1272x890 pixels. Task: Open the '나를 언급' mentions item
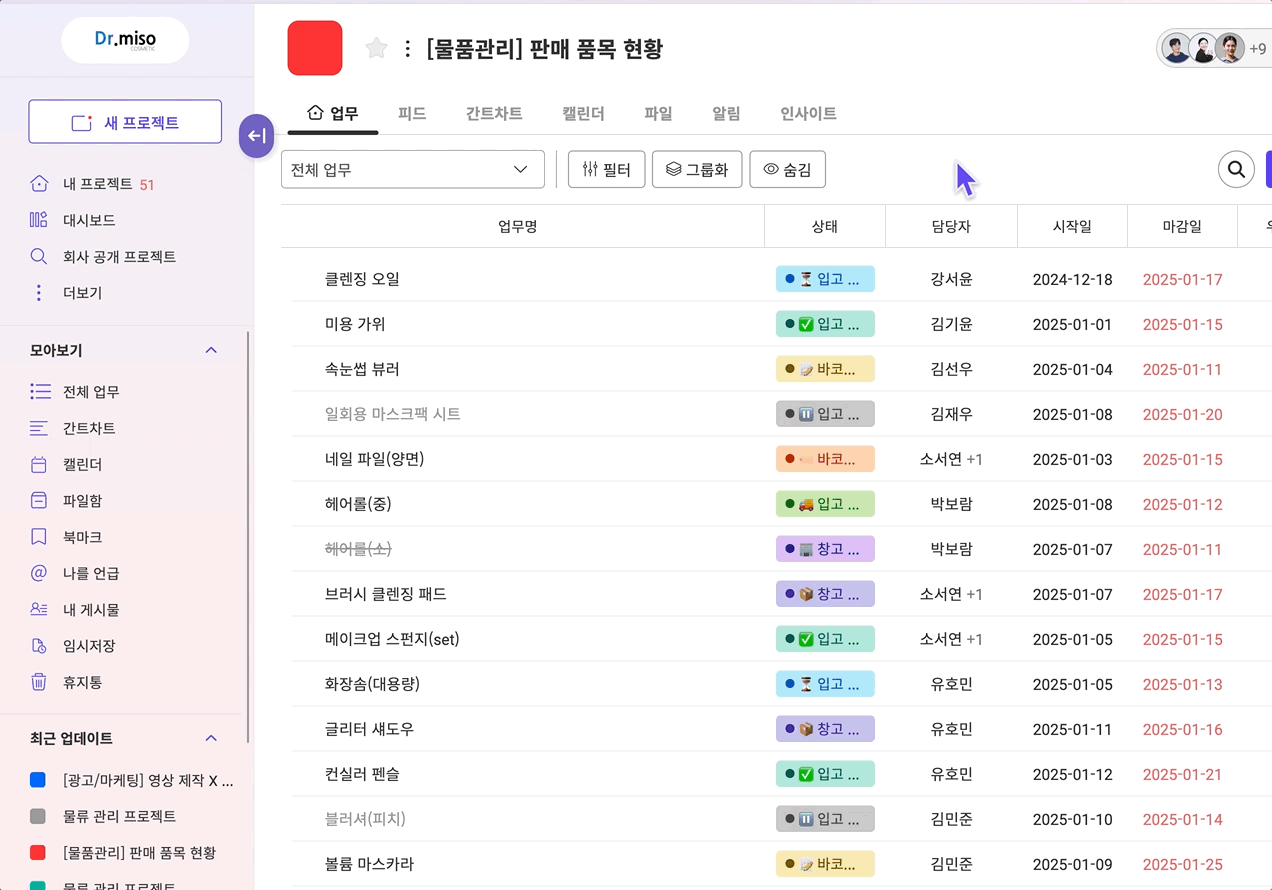(x=90, y=574)
